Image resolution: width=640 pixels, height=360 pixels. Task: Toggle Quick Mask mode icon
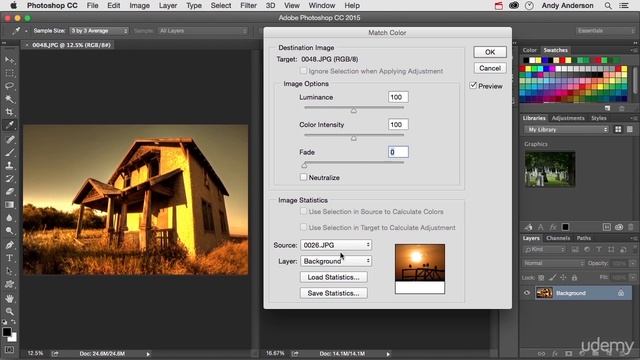[x=9, y=350]
